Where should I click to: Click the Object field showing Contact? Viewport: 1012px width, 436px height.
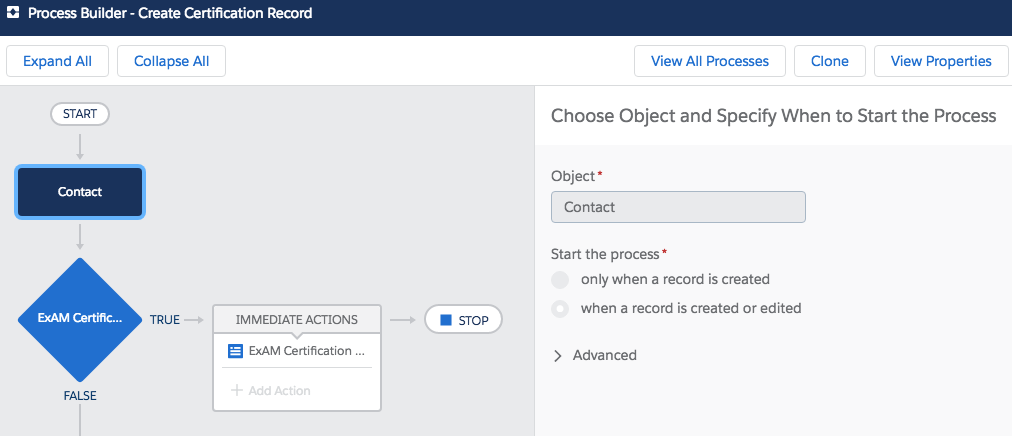(678, 207)
